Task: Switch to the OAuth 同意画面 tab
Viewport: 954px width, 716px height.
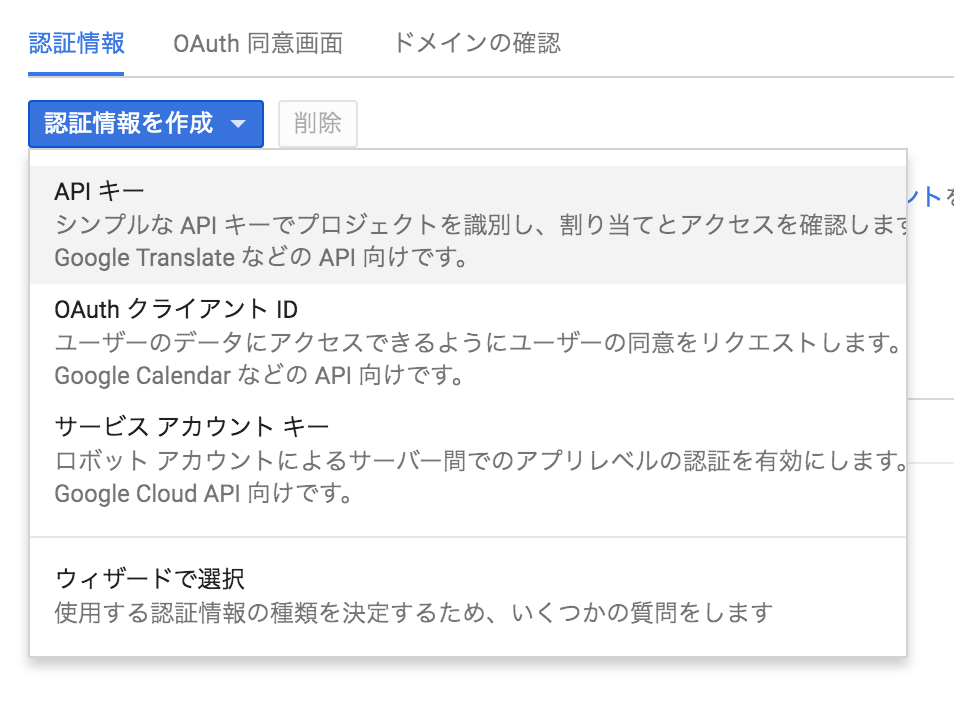Action: [258, 43]
